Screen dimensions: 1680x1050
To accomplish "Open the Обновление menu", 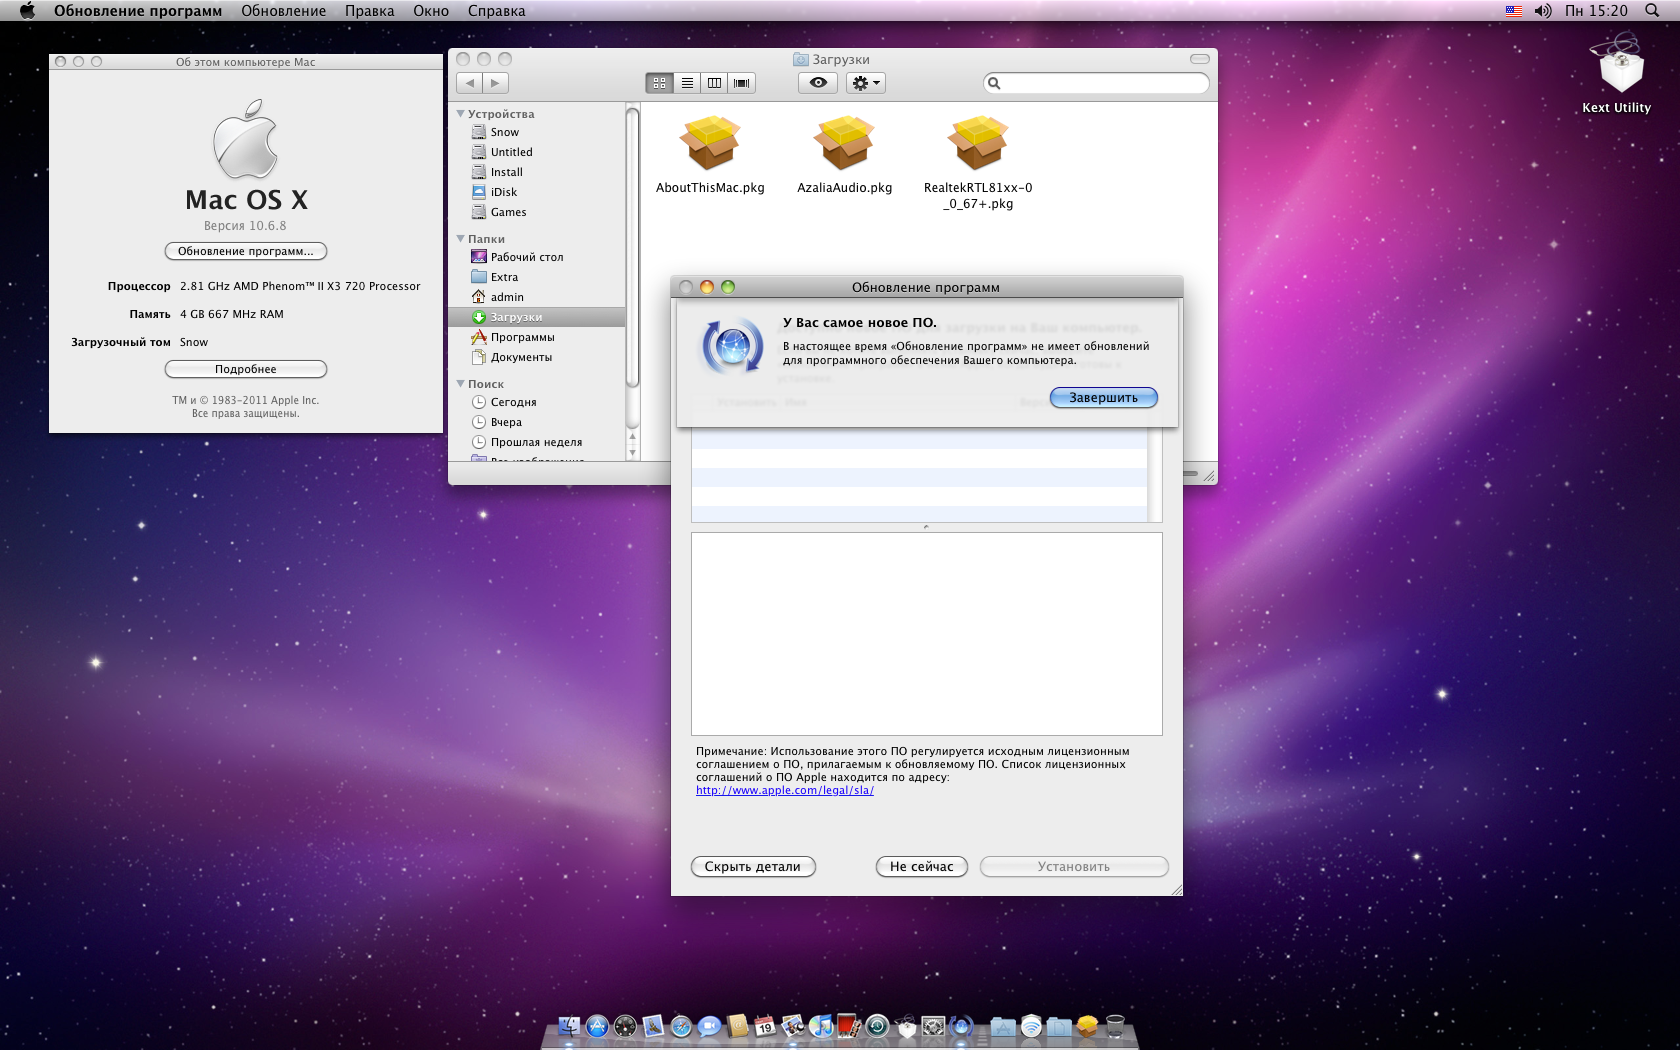I will [284, 11].
